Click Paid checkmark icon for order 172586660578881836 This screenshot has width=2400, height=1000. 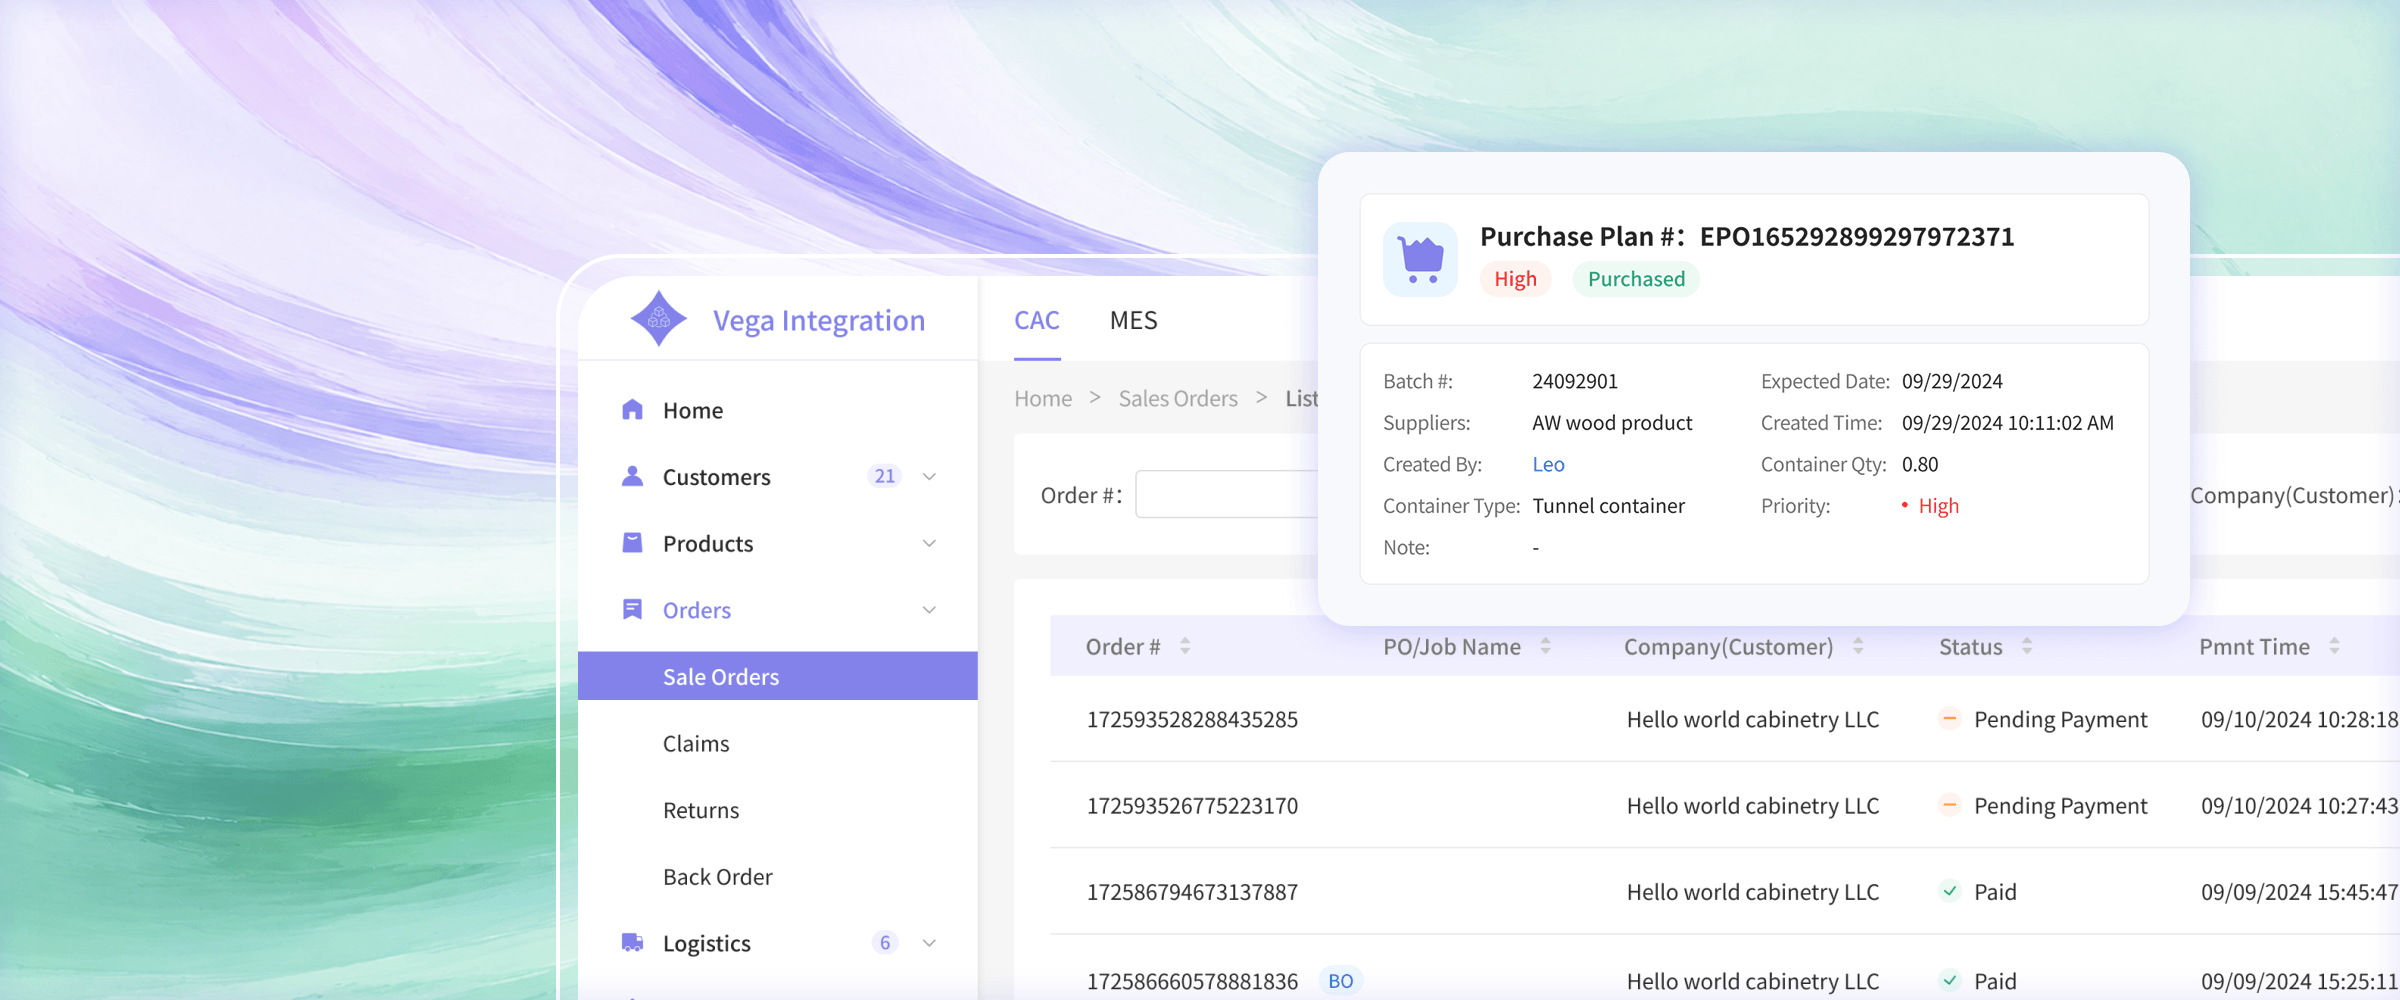tap(1949, 980)
